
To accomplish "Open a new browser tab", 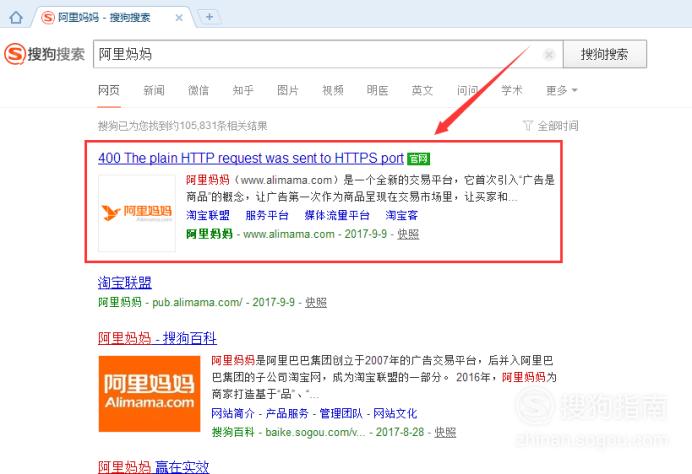I will [x=209, y=17].
